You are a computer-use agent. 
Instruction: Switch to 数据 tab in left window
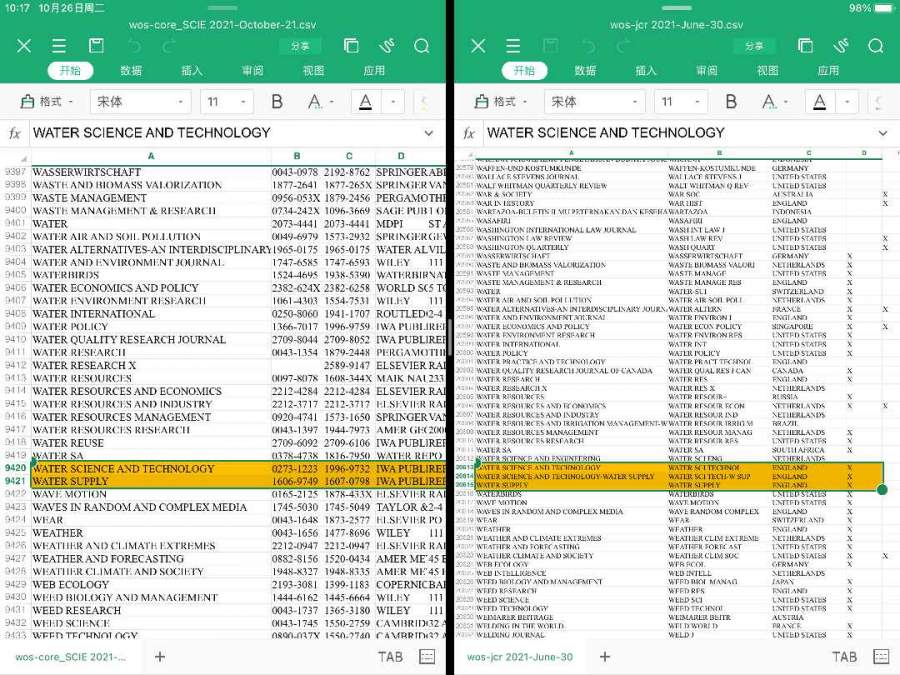(x=131, y=71)
